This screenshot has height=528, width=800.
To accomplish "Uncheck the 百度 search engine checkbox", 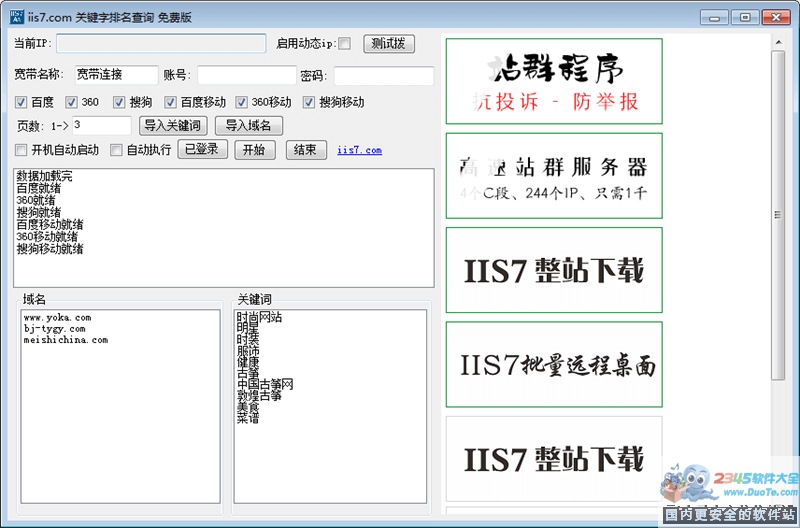I will pos(21,102).
